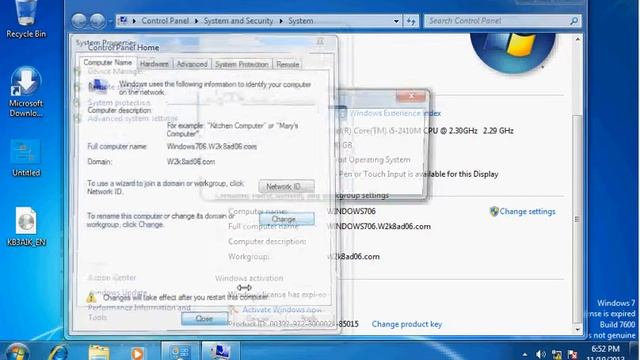Open the Action Center flag tray icon
640x360 pixels.
point(572,355)
